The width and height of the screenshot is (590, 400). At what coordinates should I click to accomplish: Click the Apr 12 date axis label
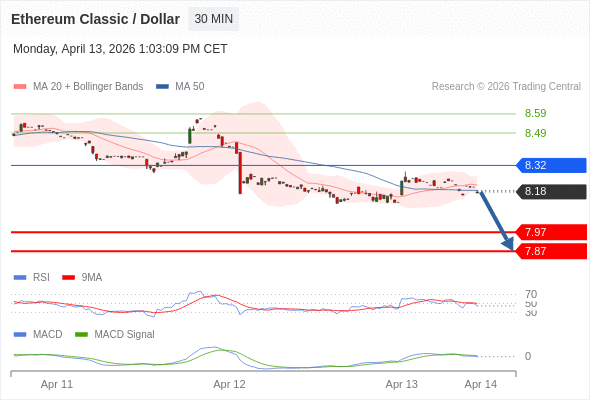coord(229,385)
